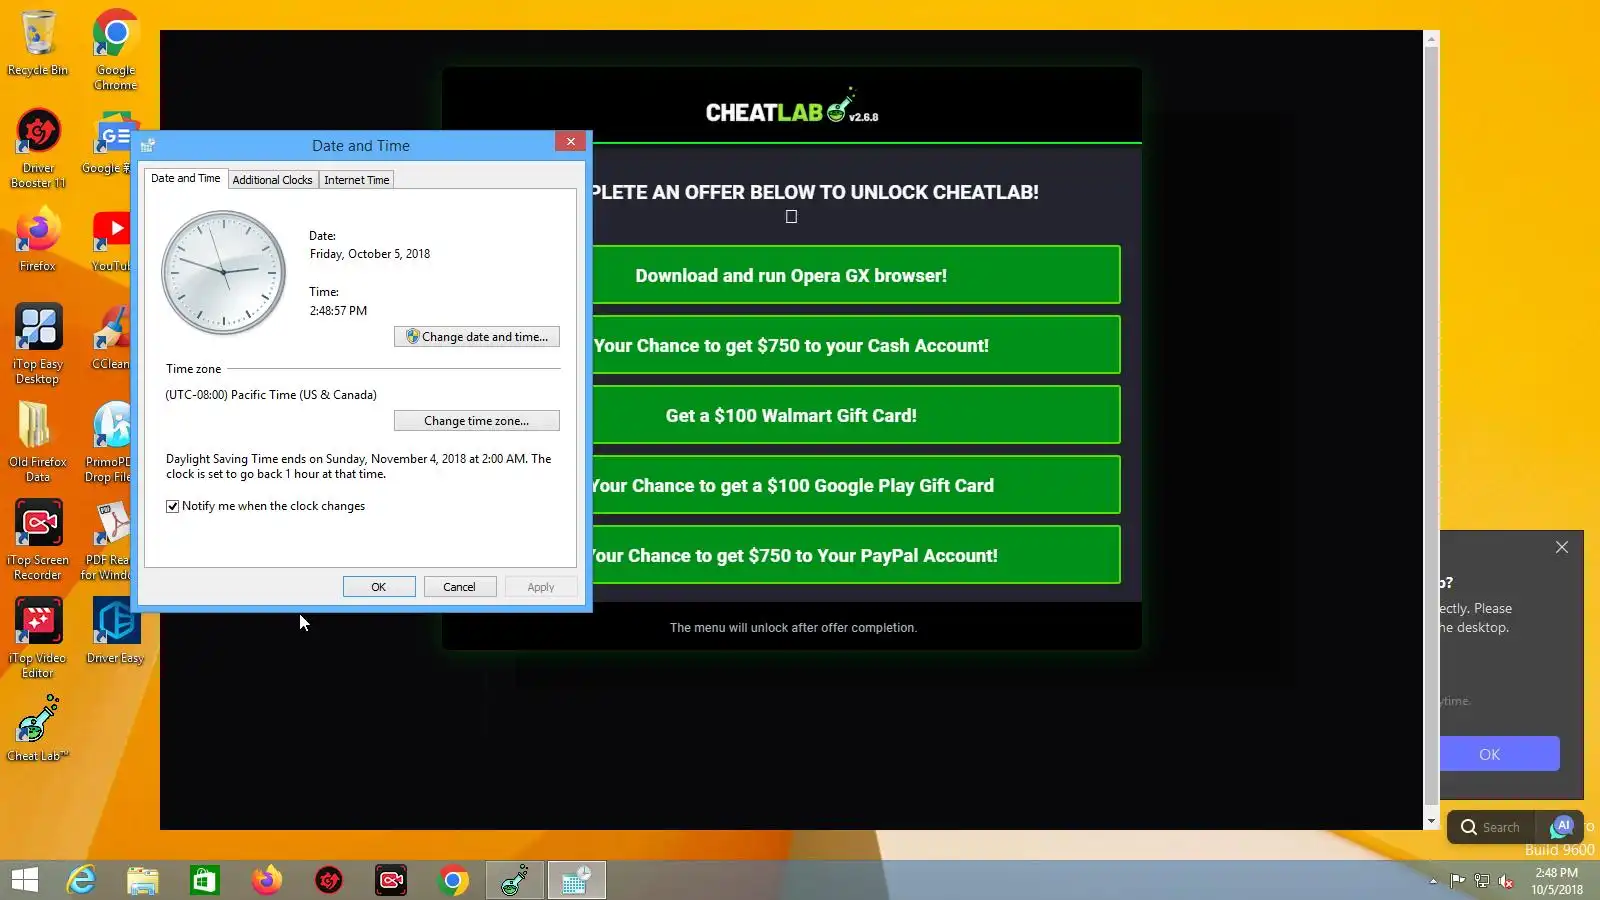
Task: Click the analog clock face
Action: (224, 272)
